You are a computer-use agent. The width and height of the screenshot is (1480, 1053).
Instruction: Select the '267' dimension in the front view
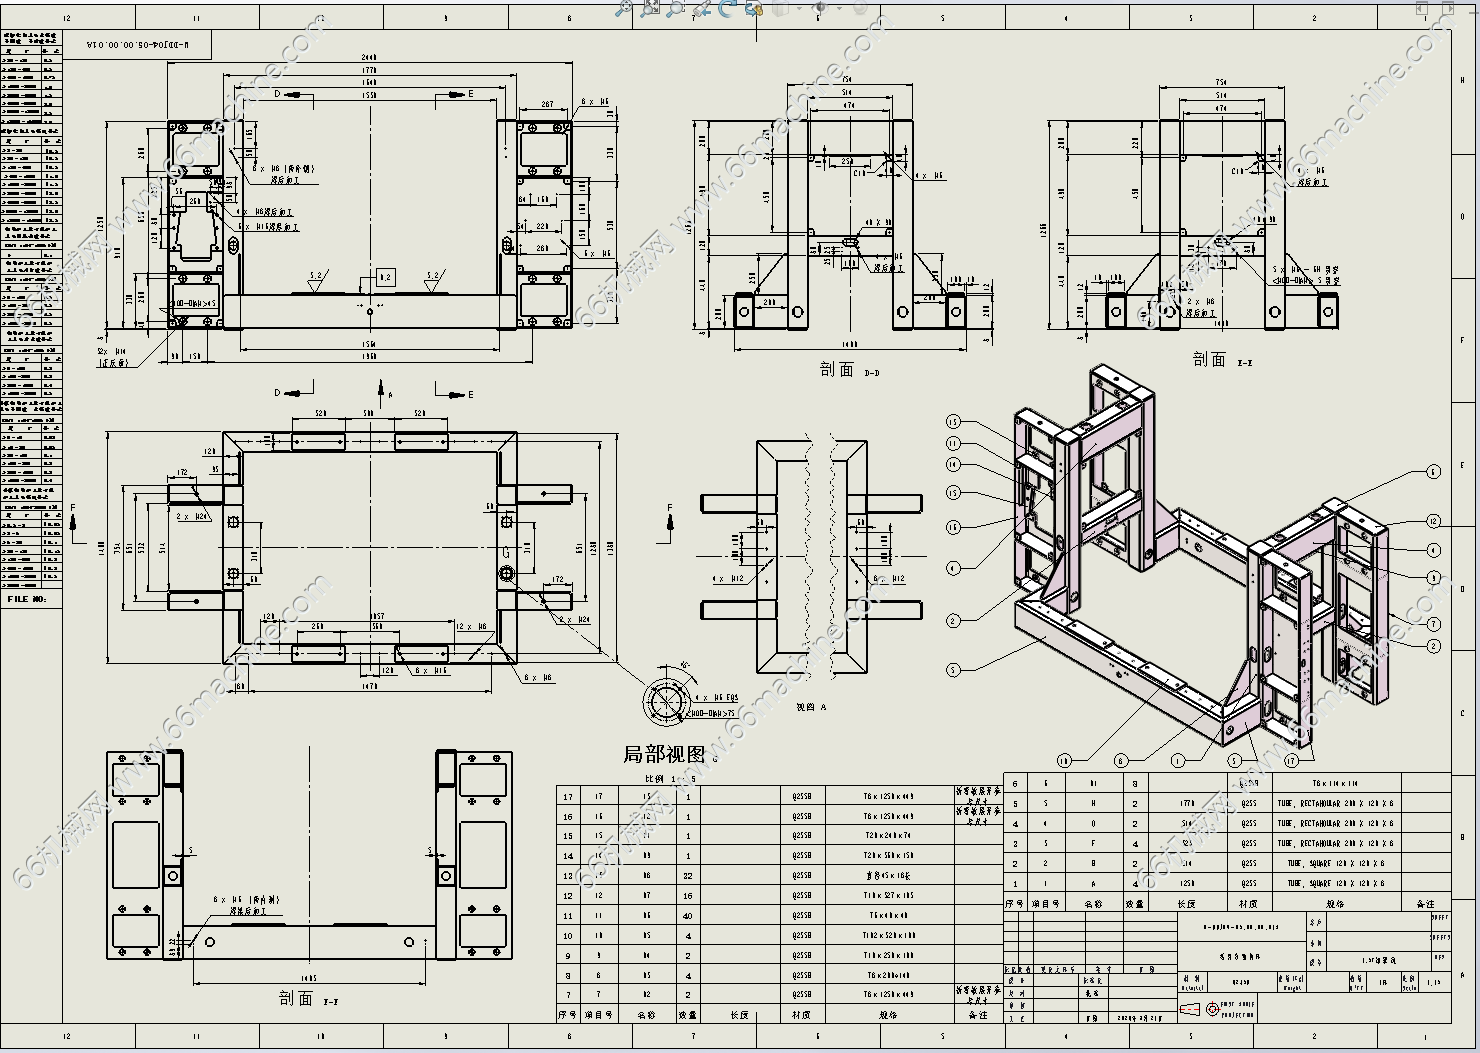(x=547, y=103)
